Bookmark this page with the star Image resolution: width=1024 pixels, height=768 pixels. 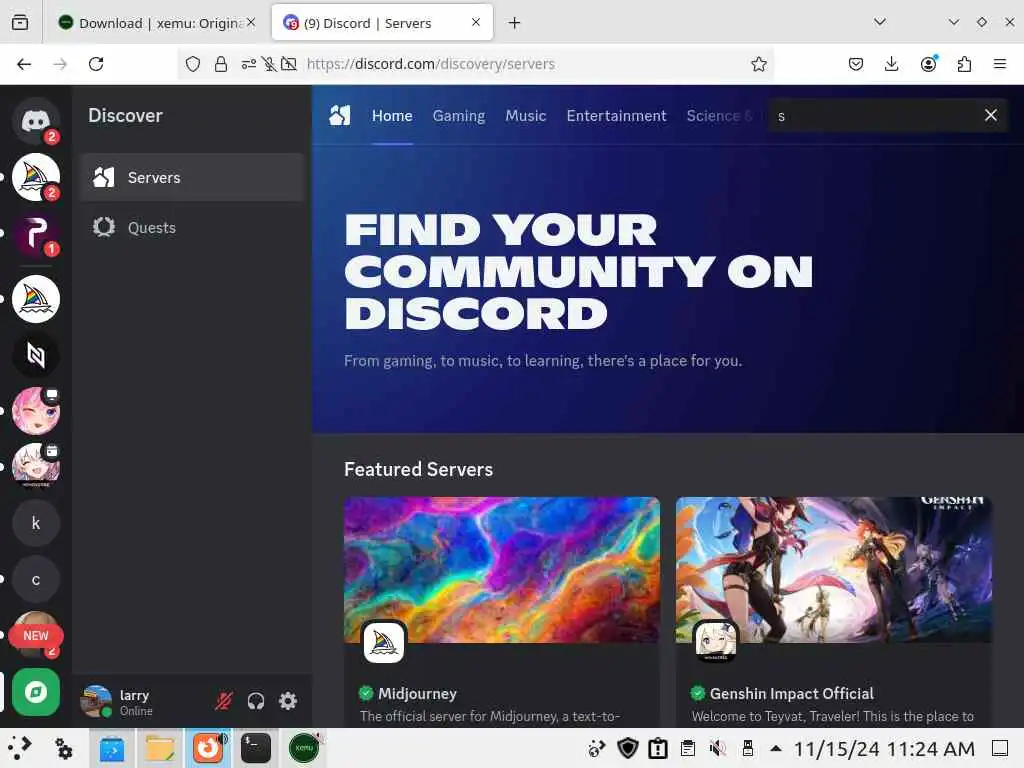pyautogui.click(x=758, y=64)
